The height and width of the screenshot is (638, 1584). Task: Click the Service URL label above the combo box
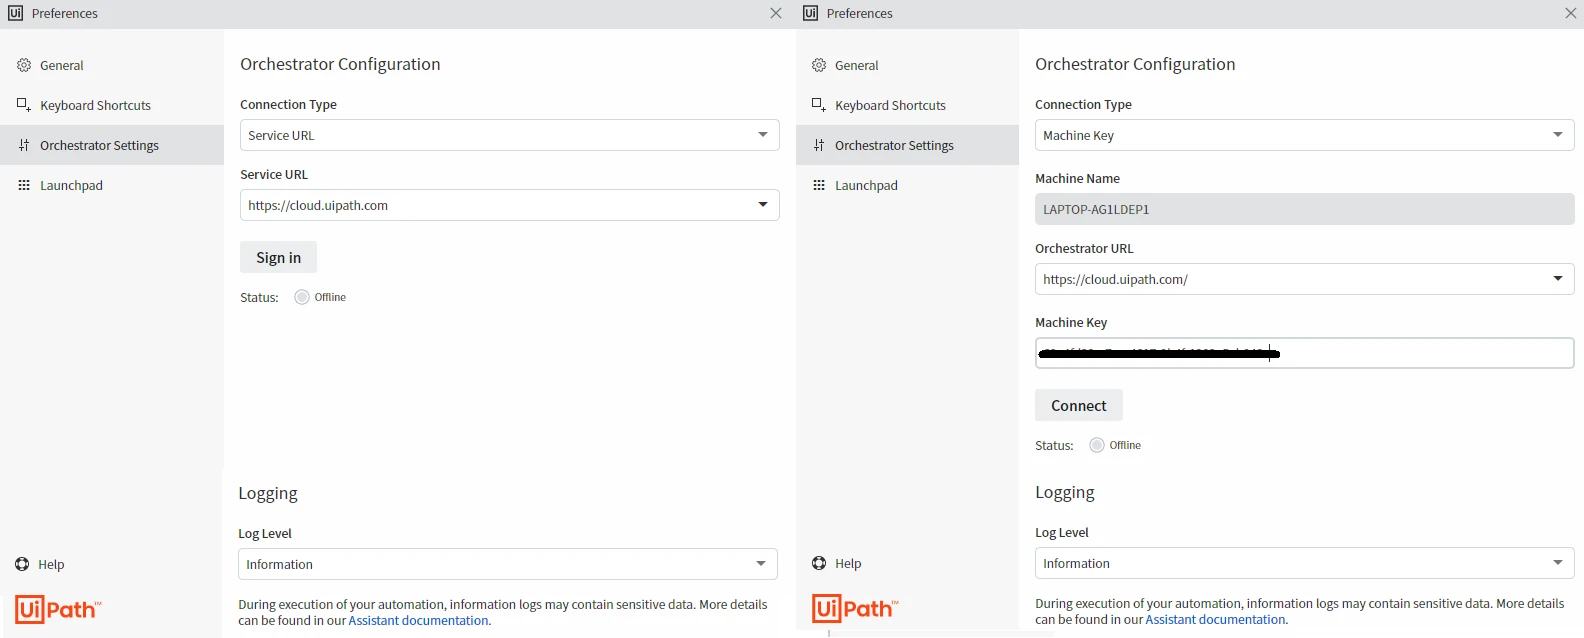tap(274, 174)
